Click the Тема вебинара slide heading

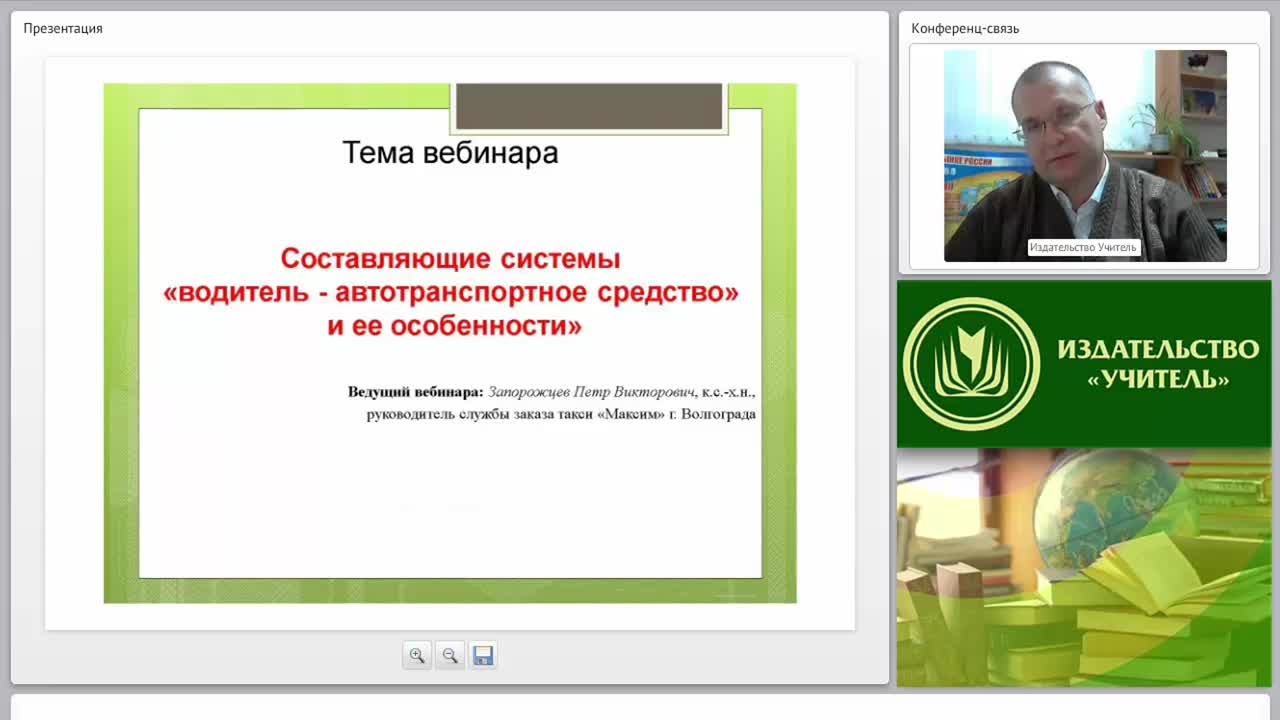(x=450, y=153)
